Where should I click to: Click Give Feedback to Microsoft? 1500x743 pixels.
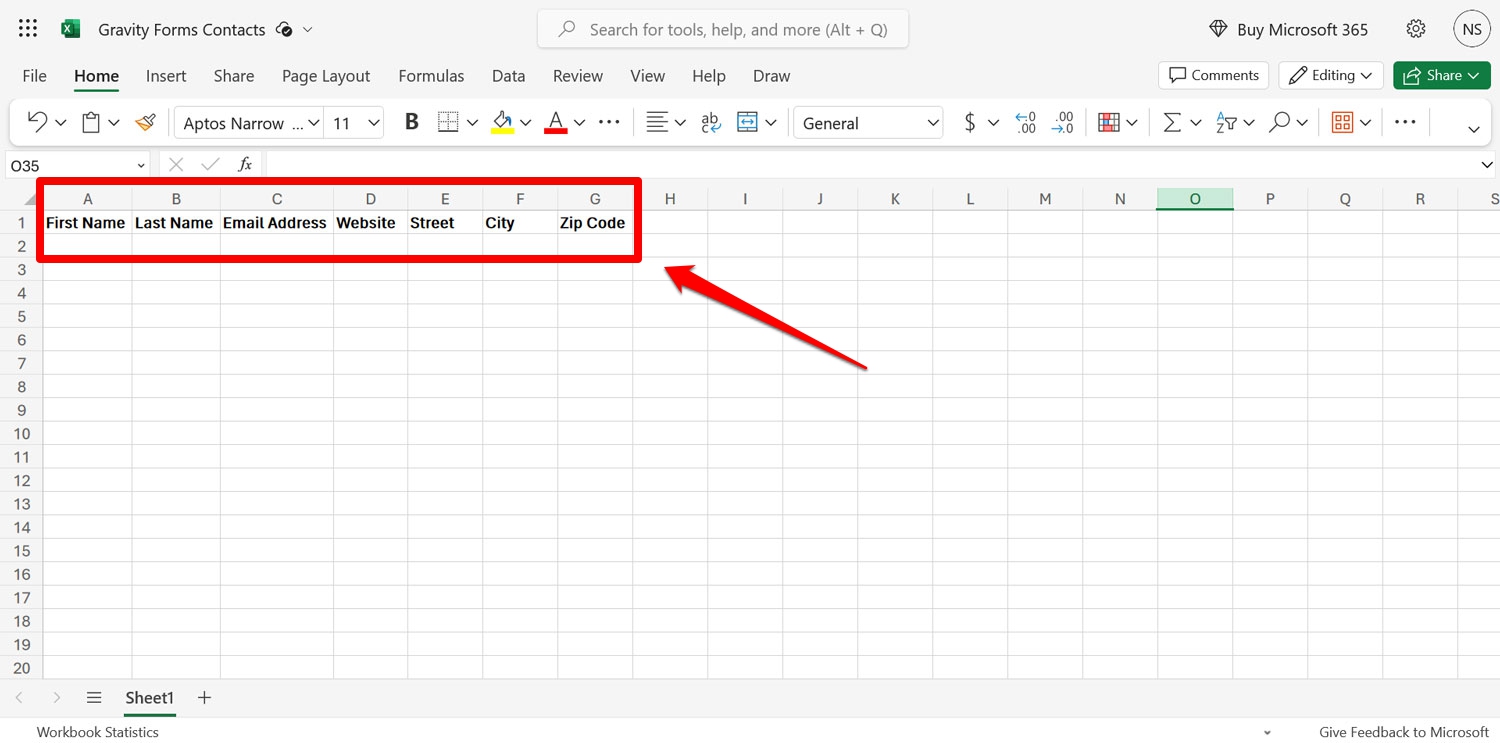1404,732
